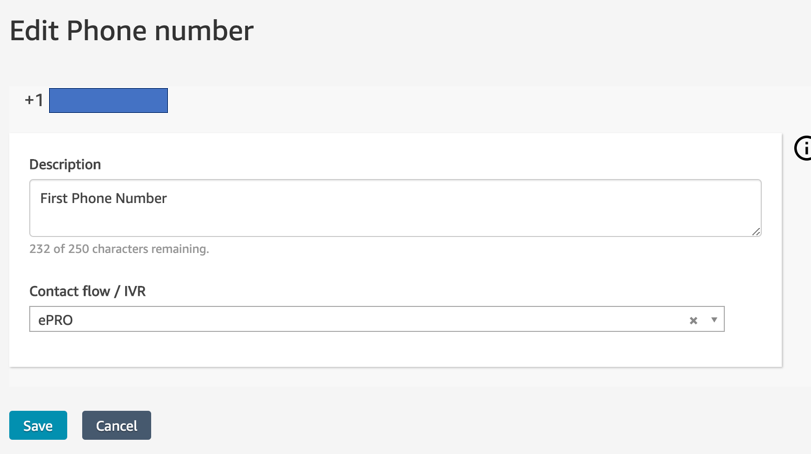Click the Description field label
811x454 pixels.
pos(65,164)
